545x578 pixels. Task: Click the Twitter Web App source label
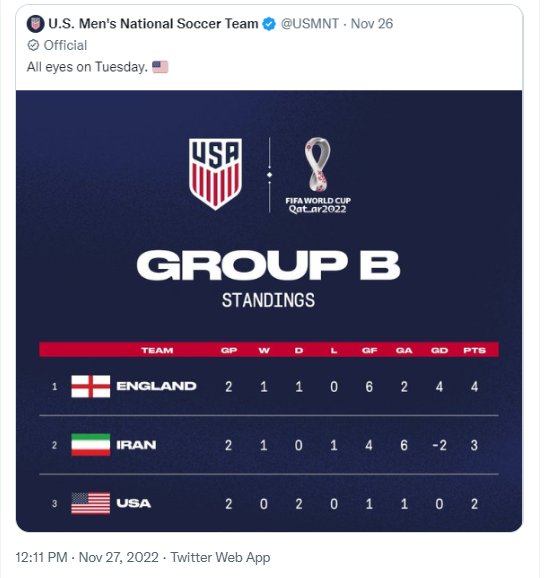tap(220, 557)
